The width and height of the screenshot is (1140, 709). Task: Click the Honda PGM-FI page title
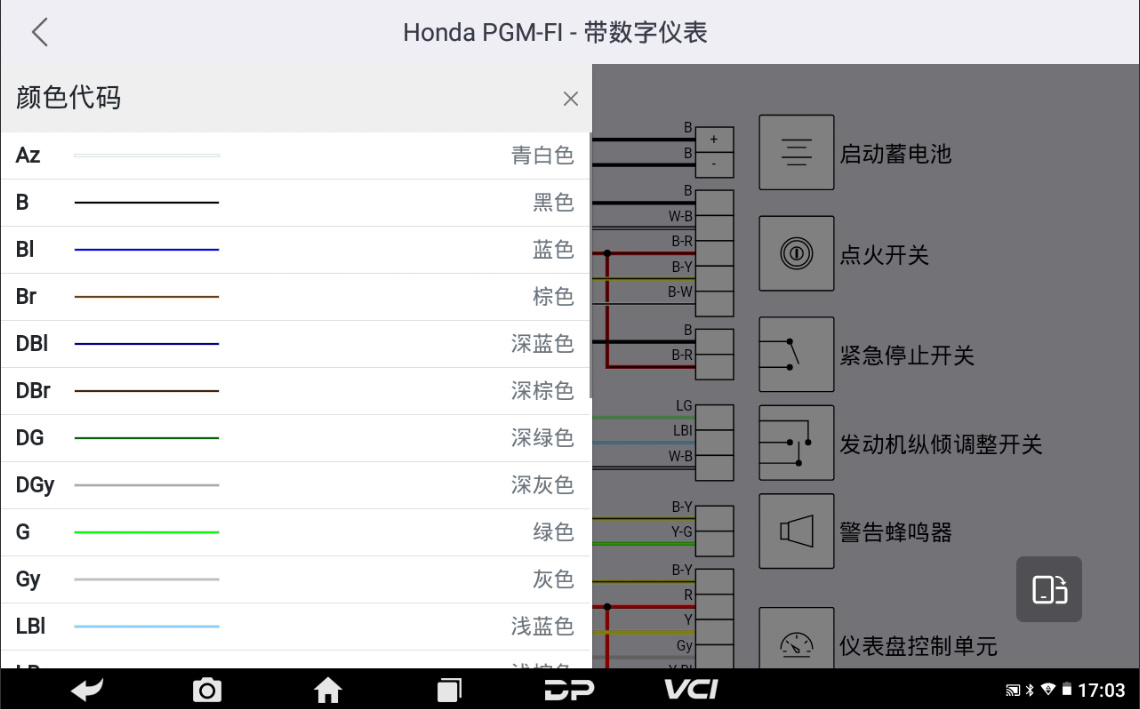click(x=555, y=32)
